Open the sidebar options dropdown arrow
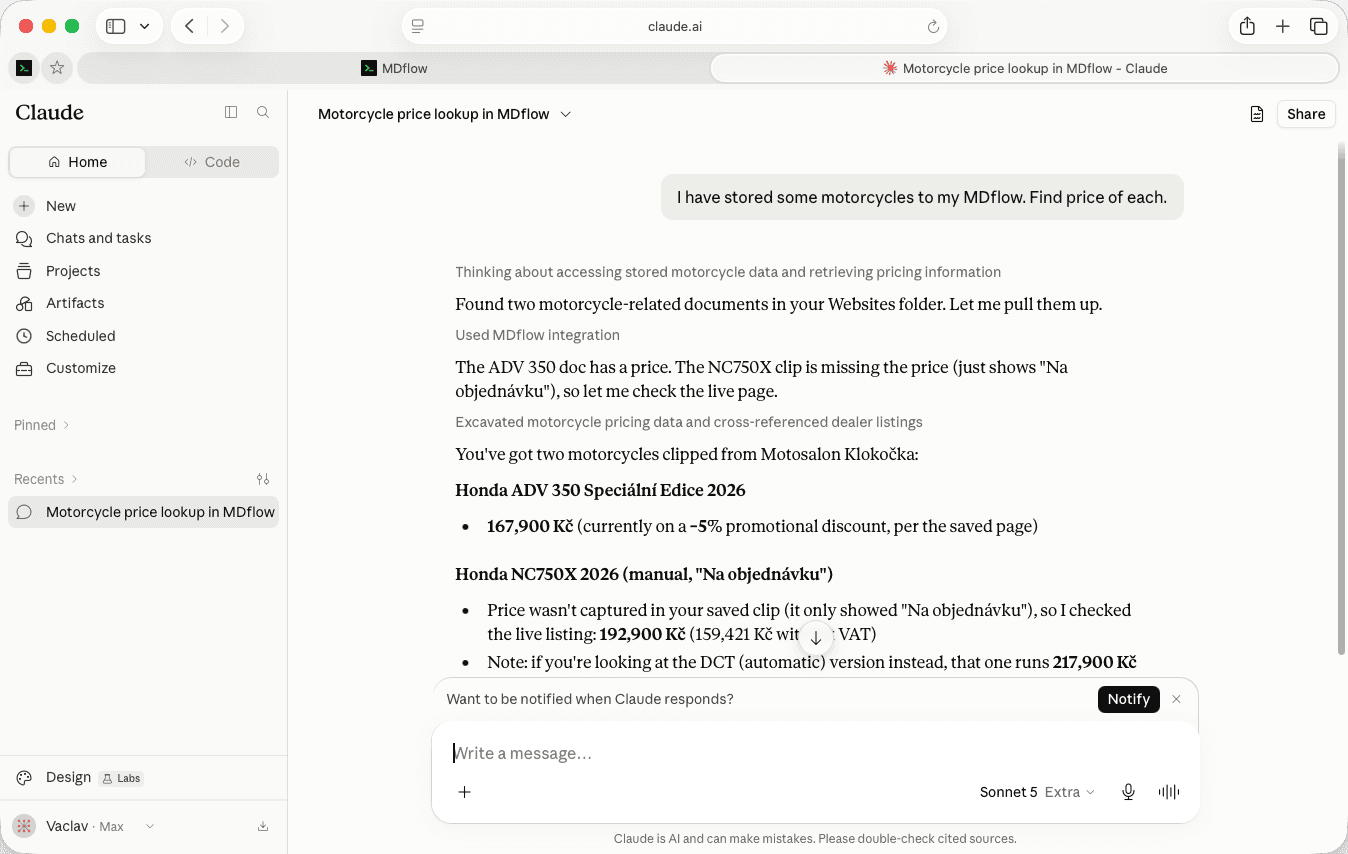 [145, 26]
